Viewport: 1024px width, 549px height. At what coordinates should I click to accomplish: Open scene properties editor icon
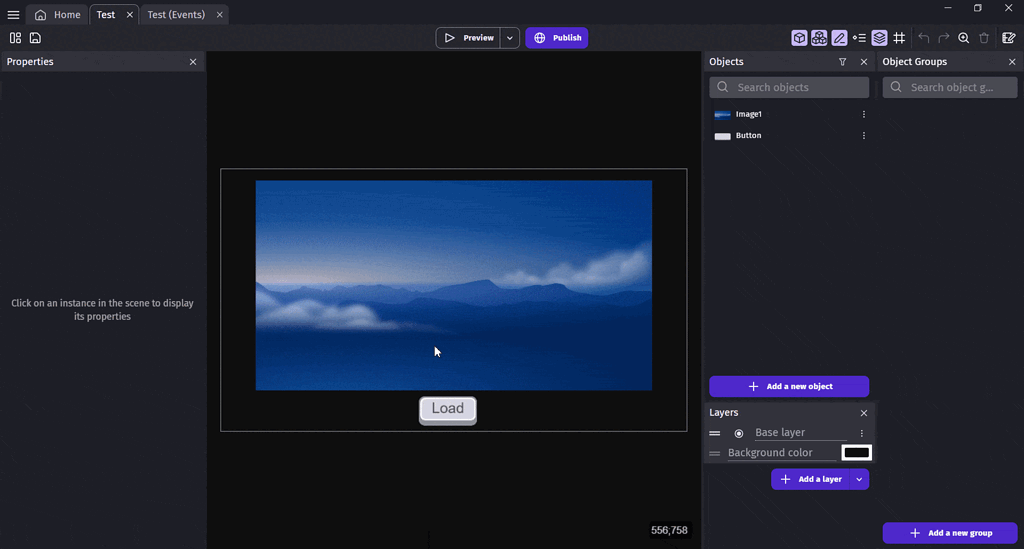pyautogui.click(x=1009, y=38)
